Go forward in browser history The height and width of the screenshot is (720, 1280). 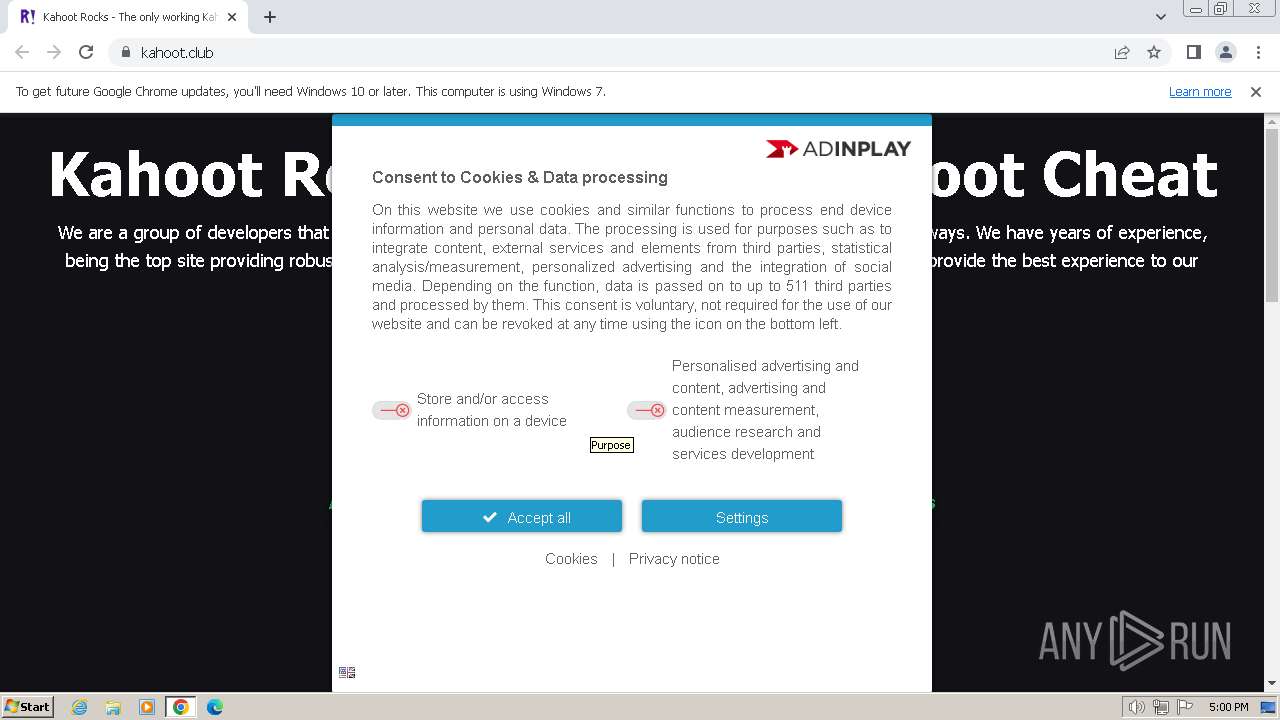(x=54, y=52)
